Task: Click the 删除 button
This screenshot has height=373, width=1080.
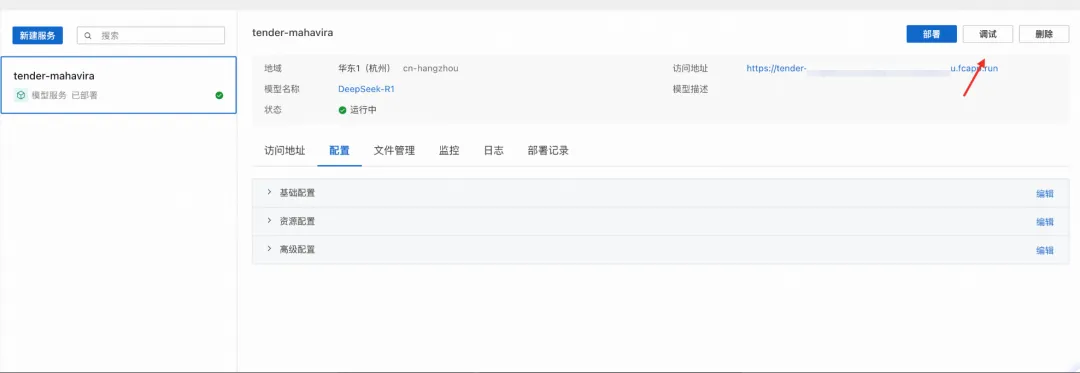Action: point(1043,34)
